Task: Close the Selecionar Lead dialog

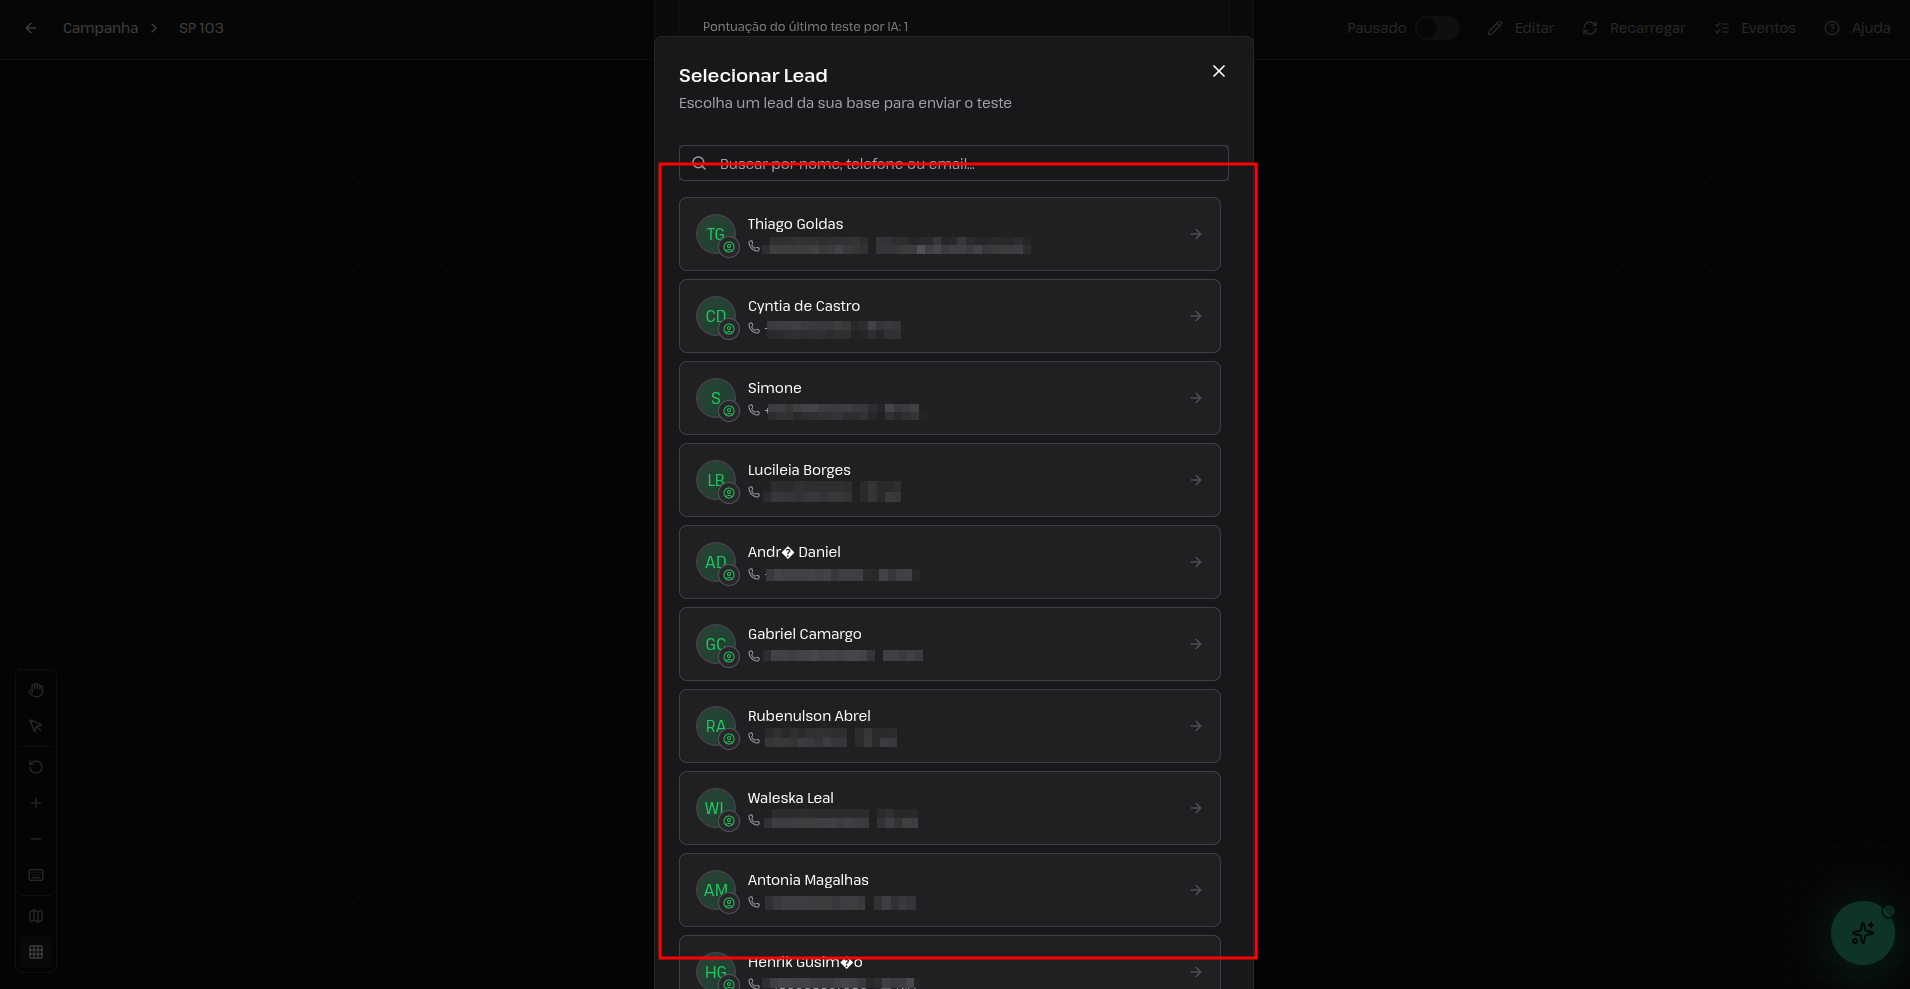Action: coord(1218,71)
